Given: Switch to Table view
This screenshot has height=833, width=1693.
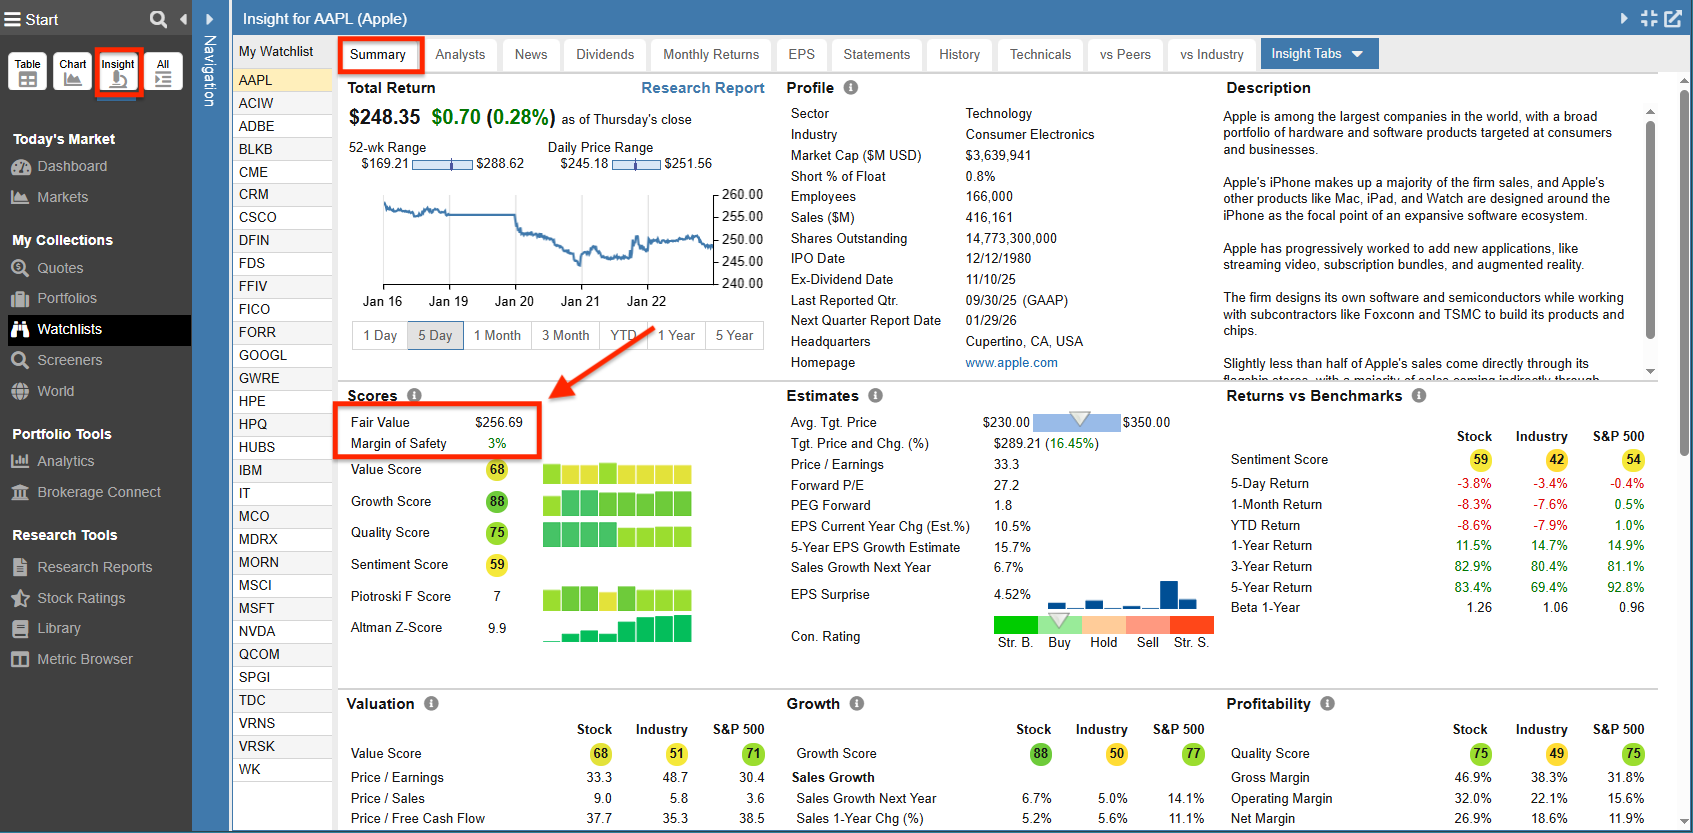Looking at the screenshot, I should 28,72.
